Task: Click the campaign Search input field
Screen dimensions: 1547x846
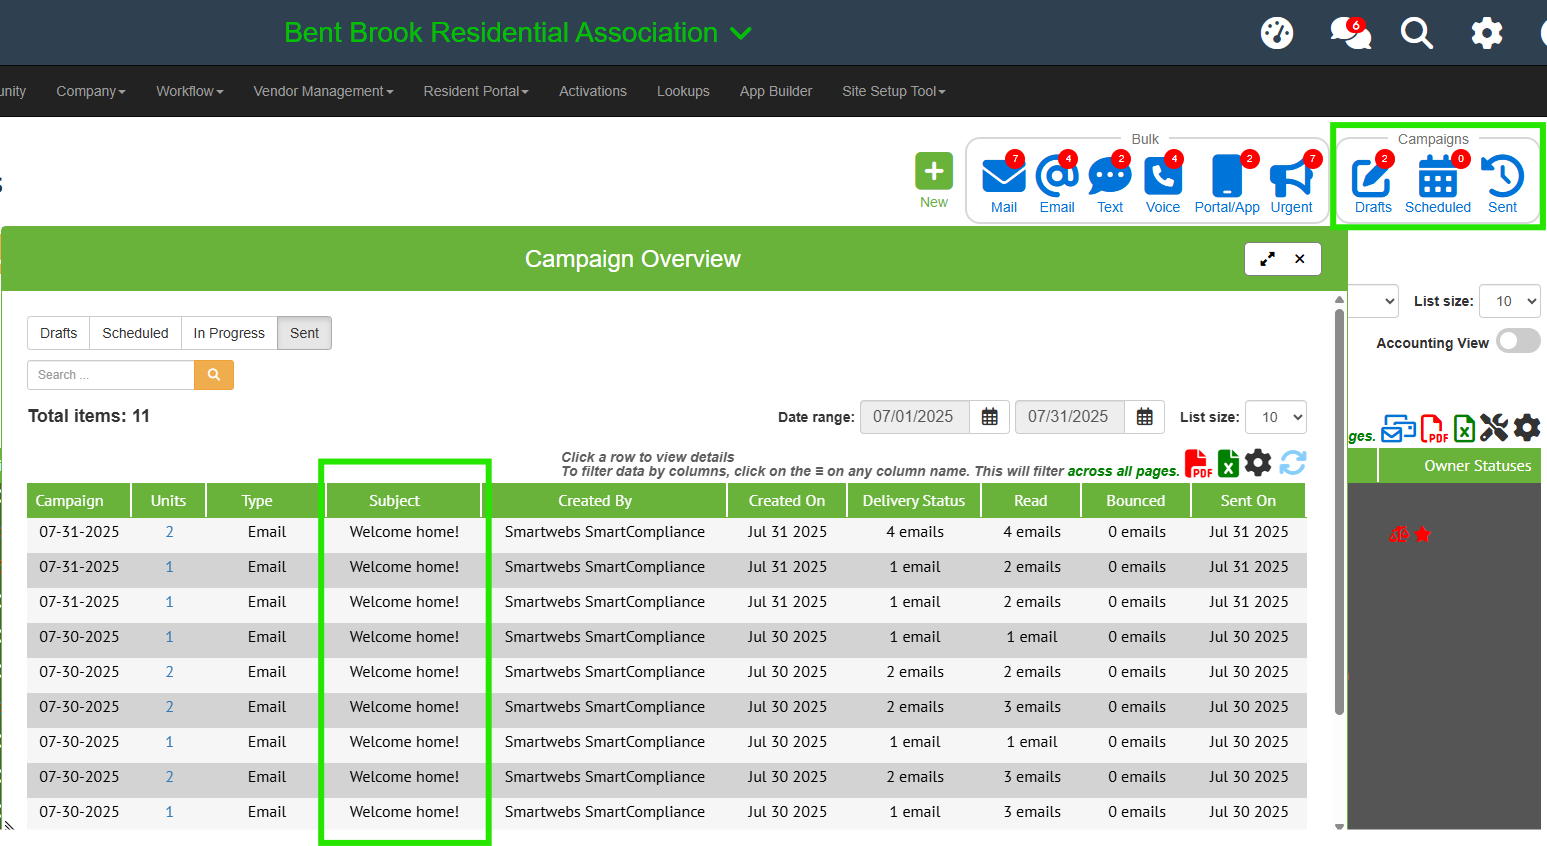Action: pyautogui.click(x=110, y=375)
